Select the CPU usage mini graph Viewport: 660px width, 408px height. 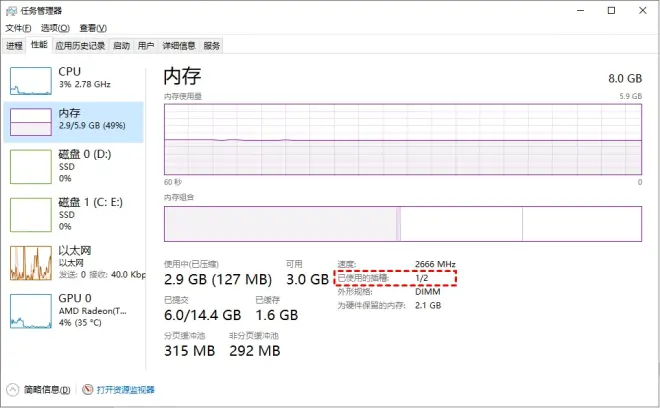pos(31,80)
